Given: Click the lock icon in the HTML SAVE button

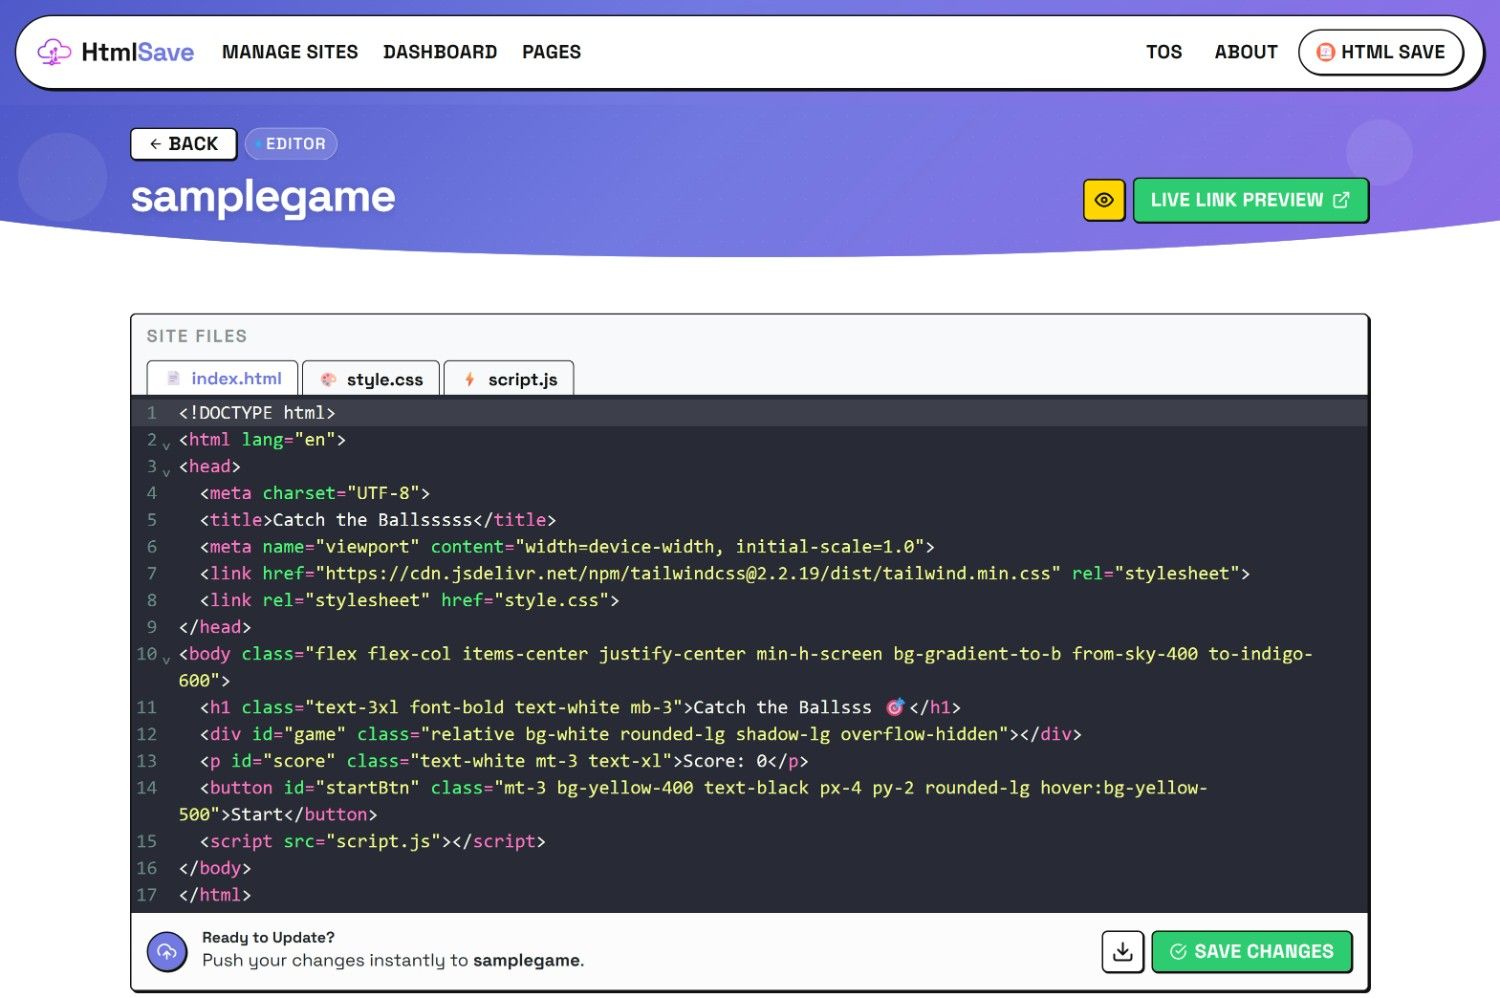Looking at the screenshot, I should (1326, 52).
